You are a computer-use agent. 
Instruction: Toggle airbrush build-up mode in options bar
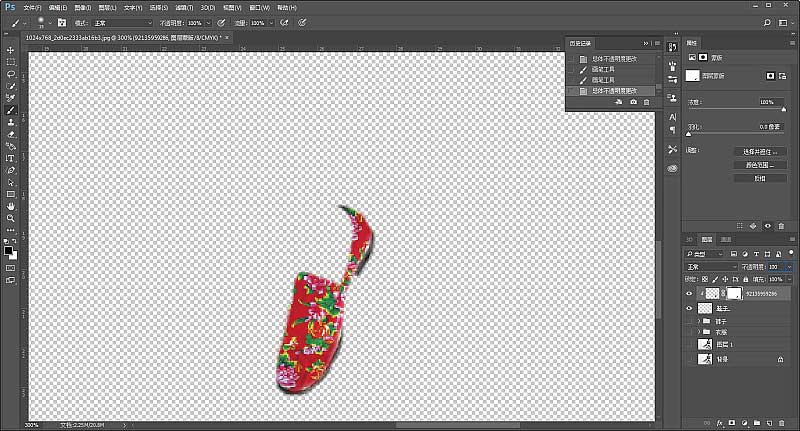pyautogui.click(x=286, y=21)
